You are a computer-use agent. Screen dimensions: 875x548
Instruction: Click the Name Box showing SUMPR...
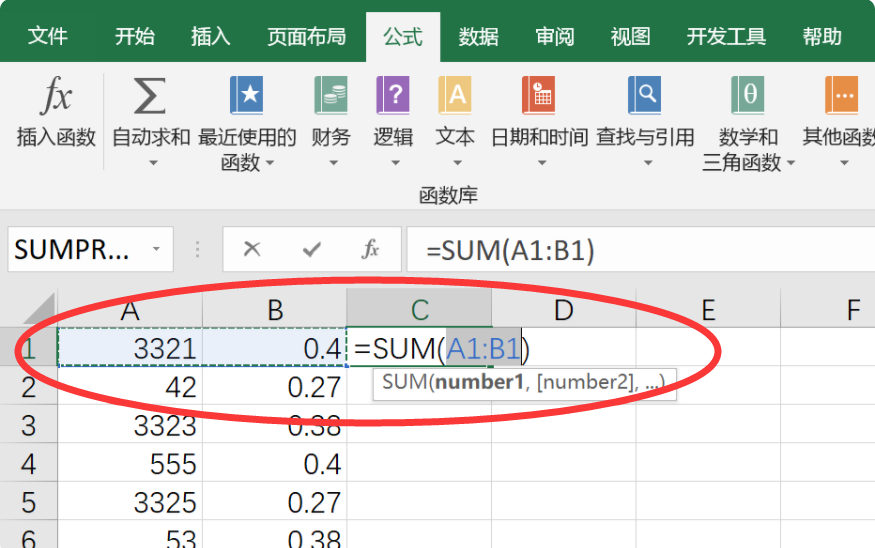[90, 249]
